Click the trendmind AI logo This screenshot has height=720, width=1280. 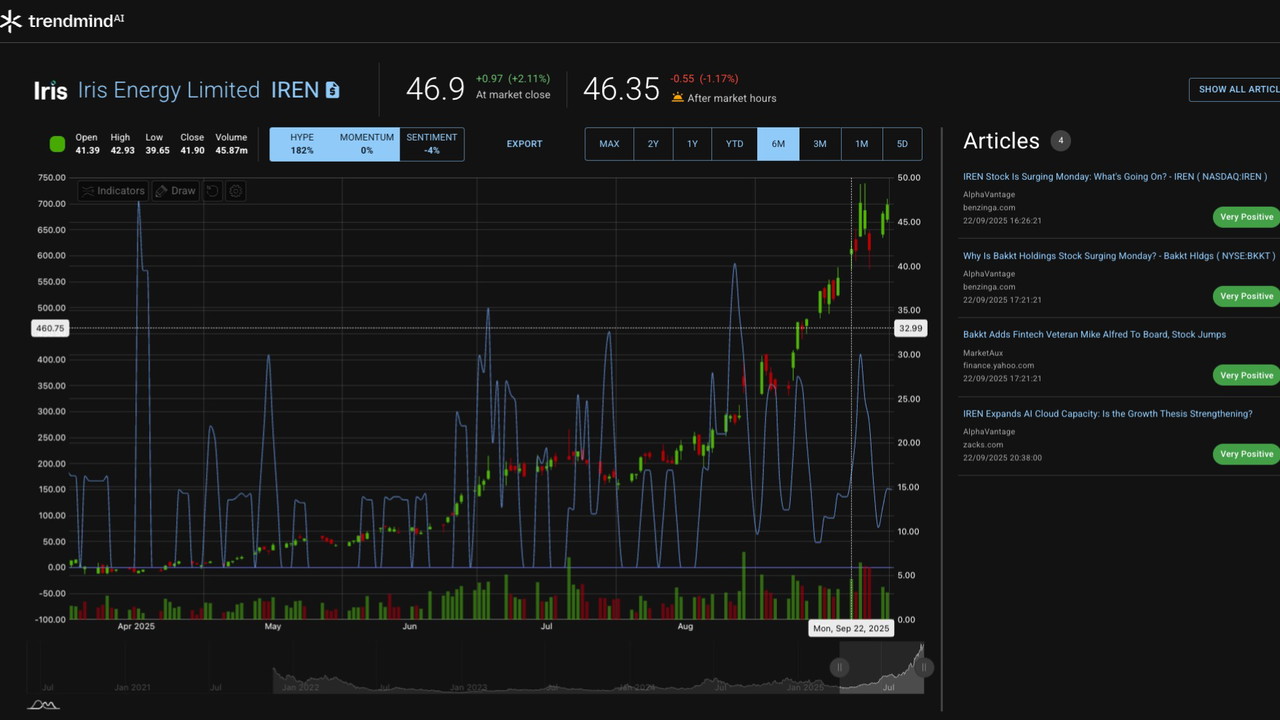point(62,21)
